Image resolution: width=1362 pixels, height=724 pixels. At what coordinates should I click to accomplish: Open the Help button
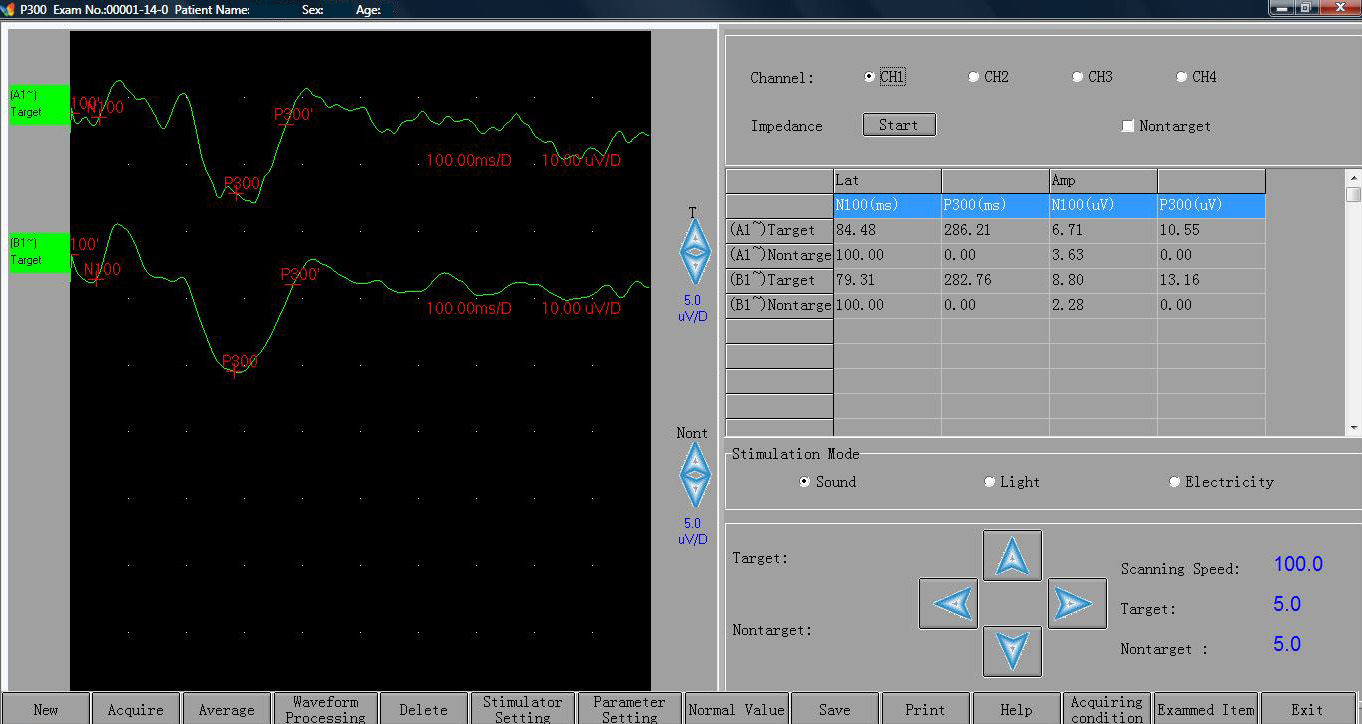(x=1017, y=709)
